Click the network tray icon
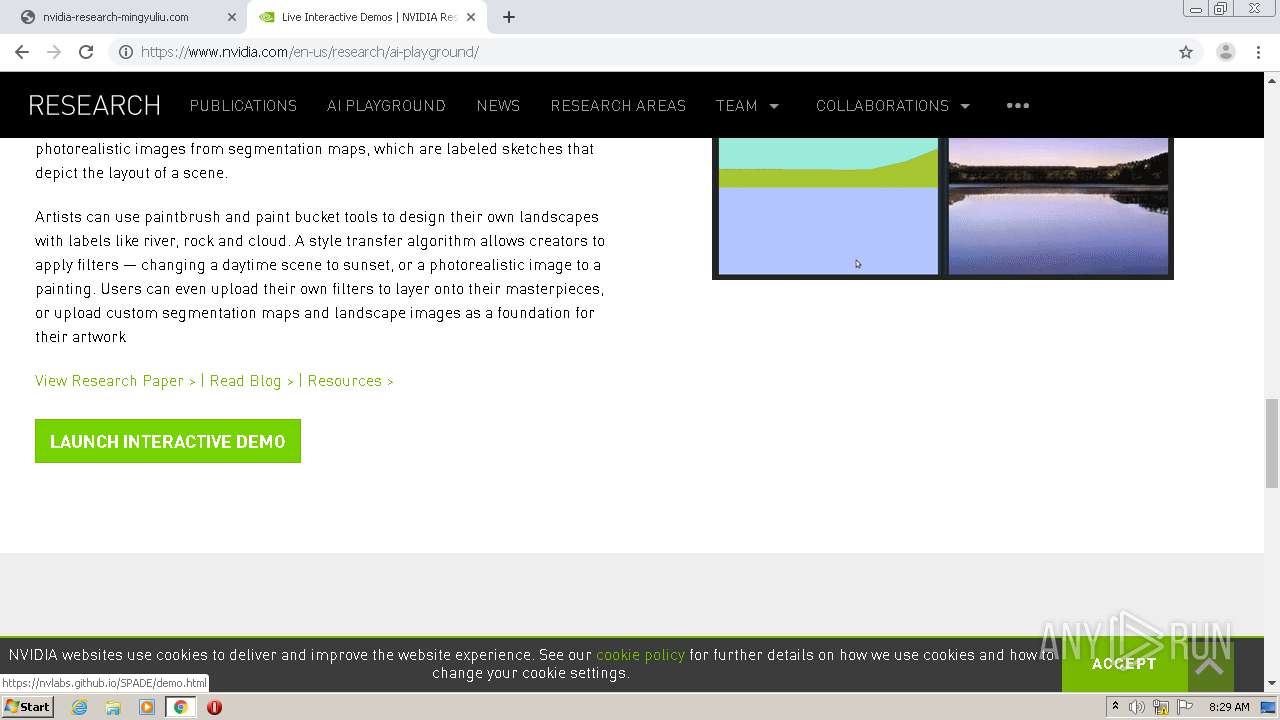This screenshot has width=1280, height=720. click(1161, 707)
